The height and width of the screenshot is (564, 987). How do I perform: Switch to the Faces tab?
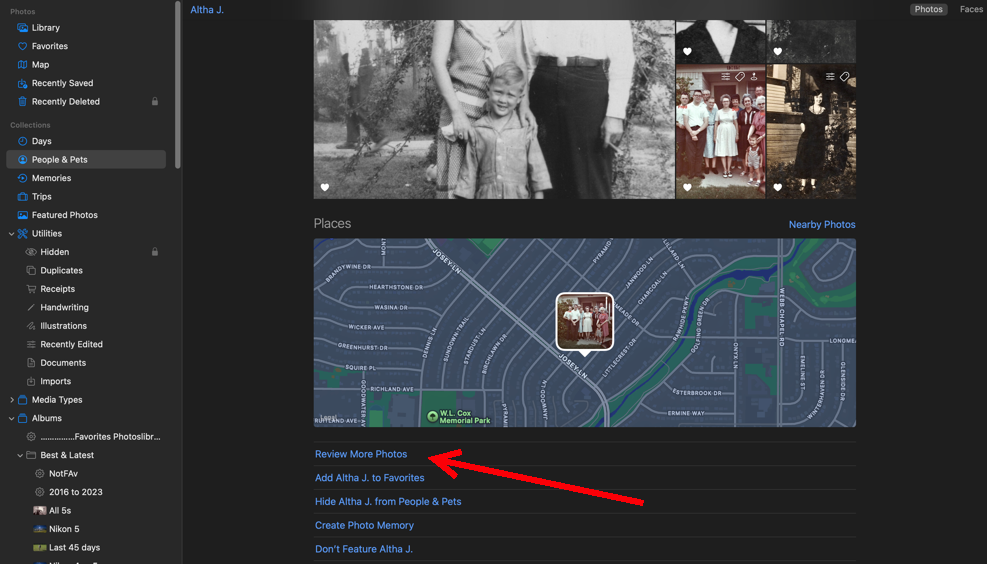(x=971, y=9)
